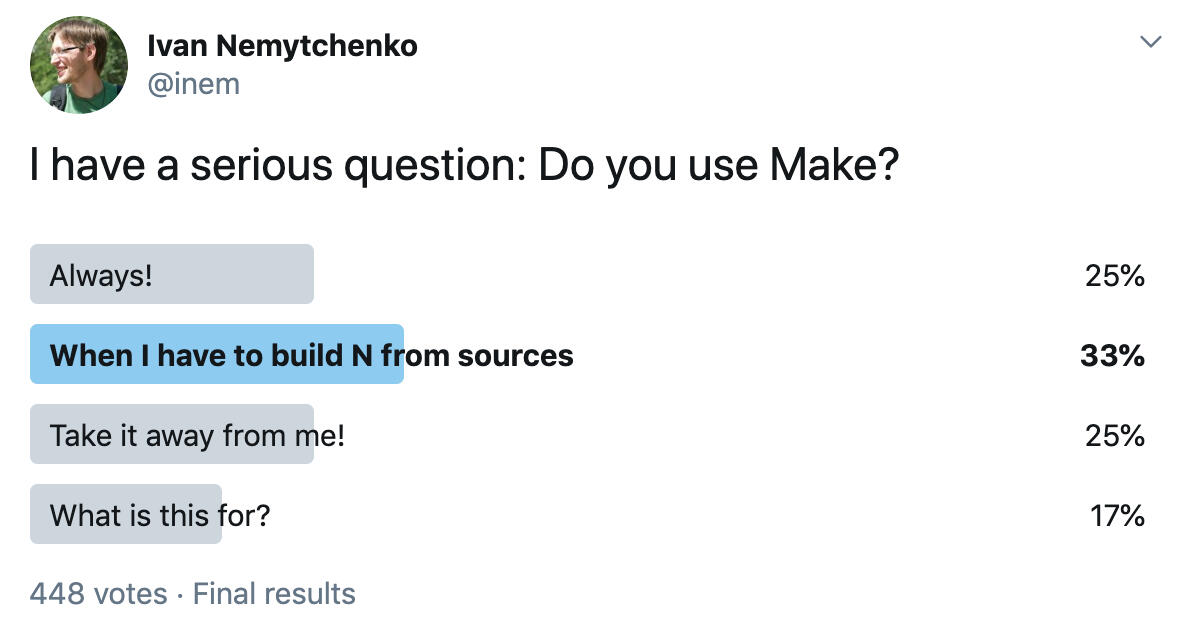
Task: Click the Ivan Nemytchenko display name
Action: (282, 45)
